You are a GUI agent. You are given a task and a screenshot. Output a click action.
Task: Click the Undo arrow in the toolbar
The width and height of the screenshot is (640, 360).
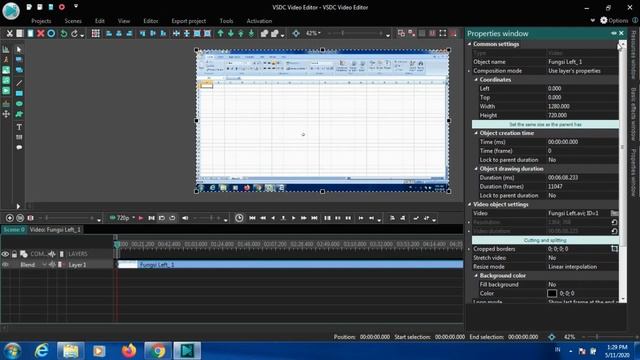(x=64, y=33)
